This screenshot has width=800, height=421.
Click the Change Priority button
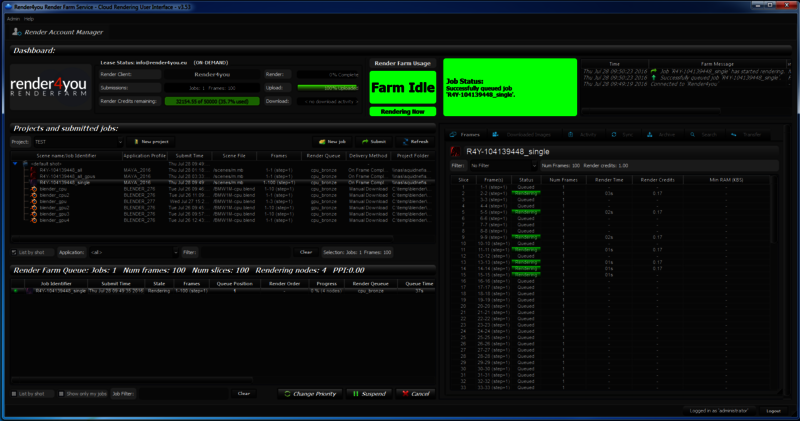click(x=309, y=394)
